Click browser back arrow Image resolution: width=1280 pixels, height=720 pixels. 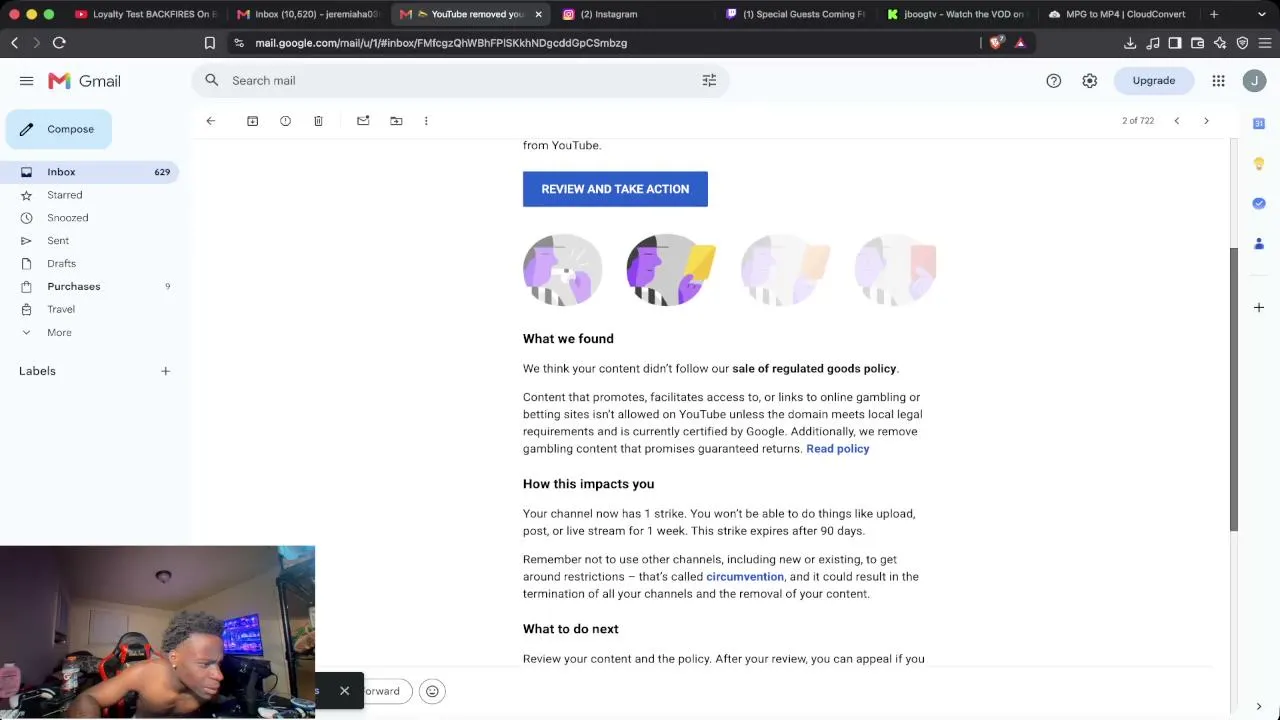pyautogui.click(x=14, y=43)
